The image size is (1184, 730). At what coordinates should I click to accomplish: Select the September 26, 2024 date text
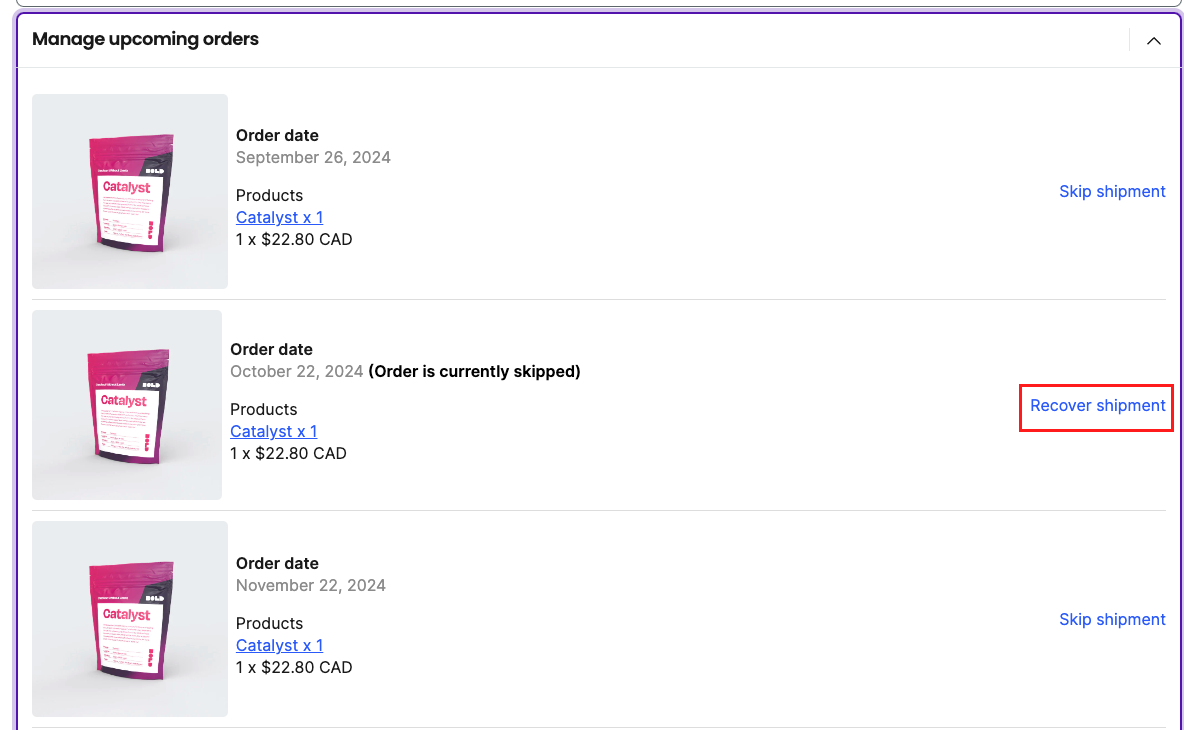pos(313,158)
